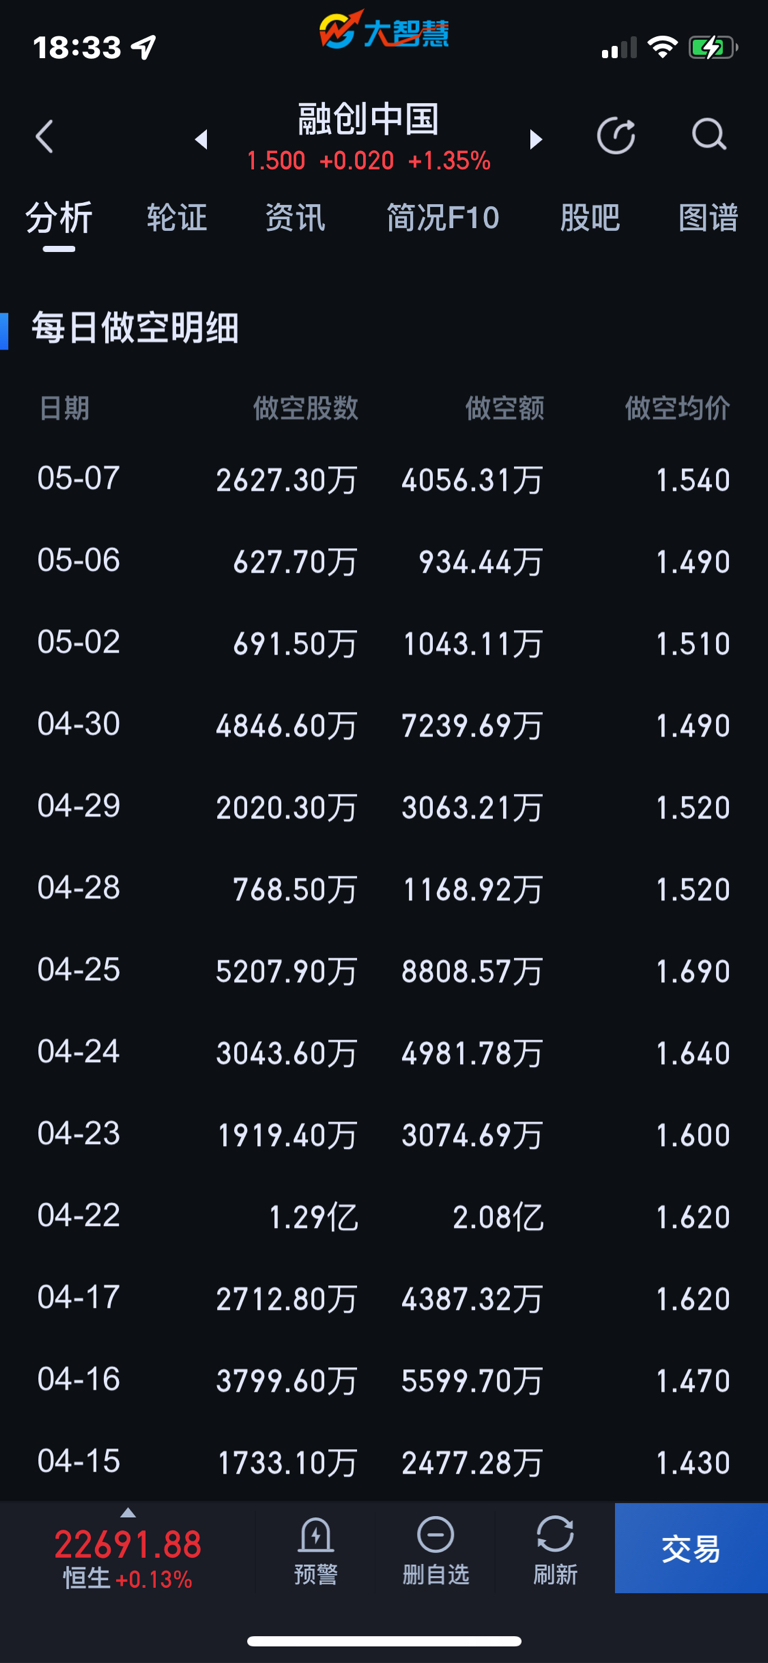768x1663 pixels.
Task: Tap the 预警 alert bell icon
Action: pos(316,1550)
